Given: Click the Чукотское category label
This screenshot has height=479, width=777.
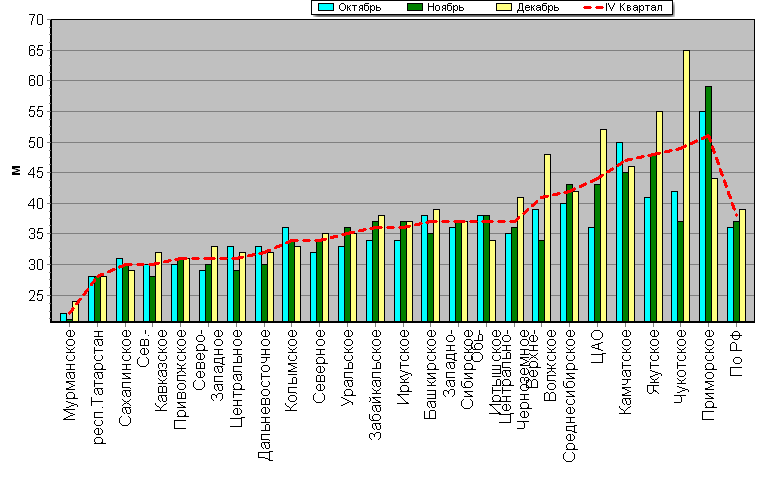Looking at the screenshot, I should [x=681, y=366].
